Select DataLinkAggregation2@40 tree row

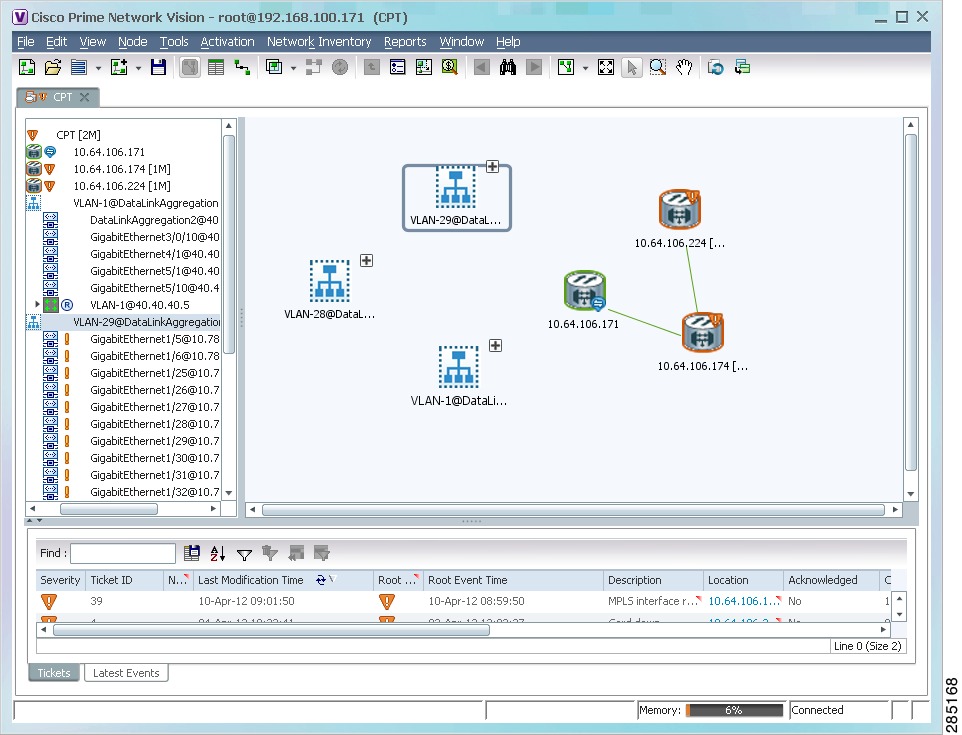[x=154, y=220]
